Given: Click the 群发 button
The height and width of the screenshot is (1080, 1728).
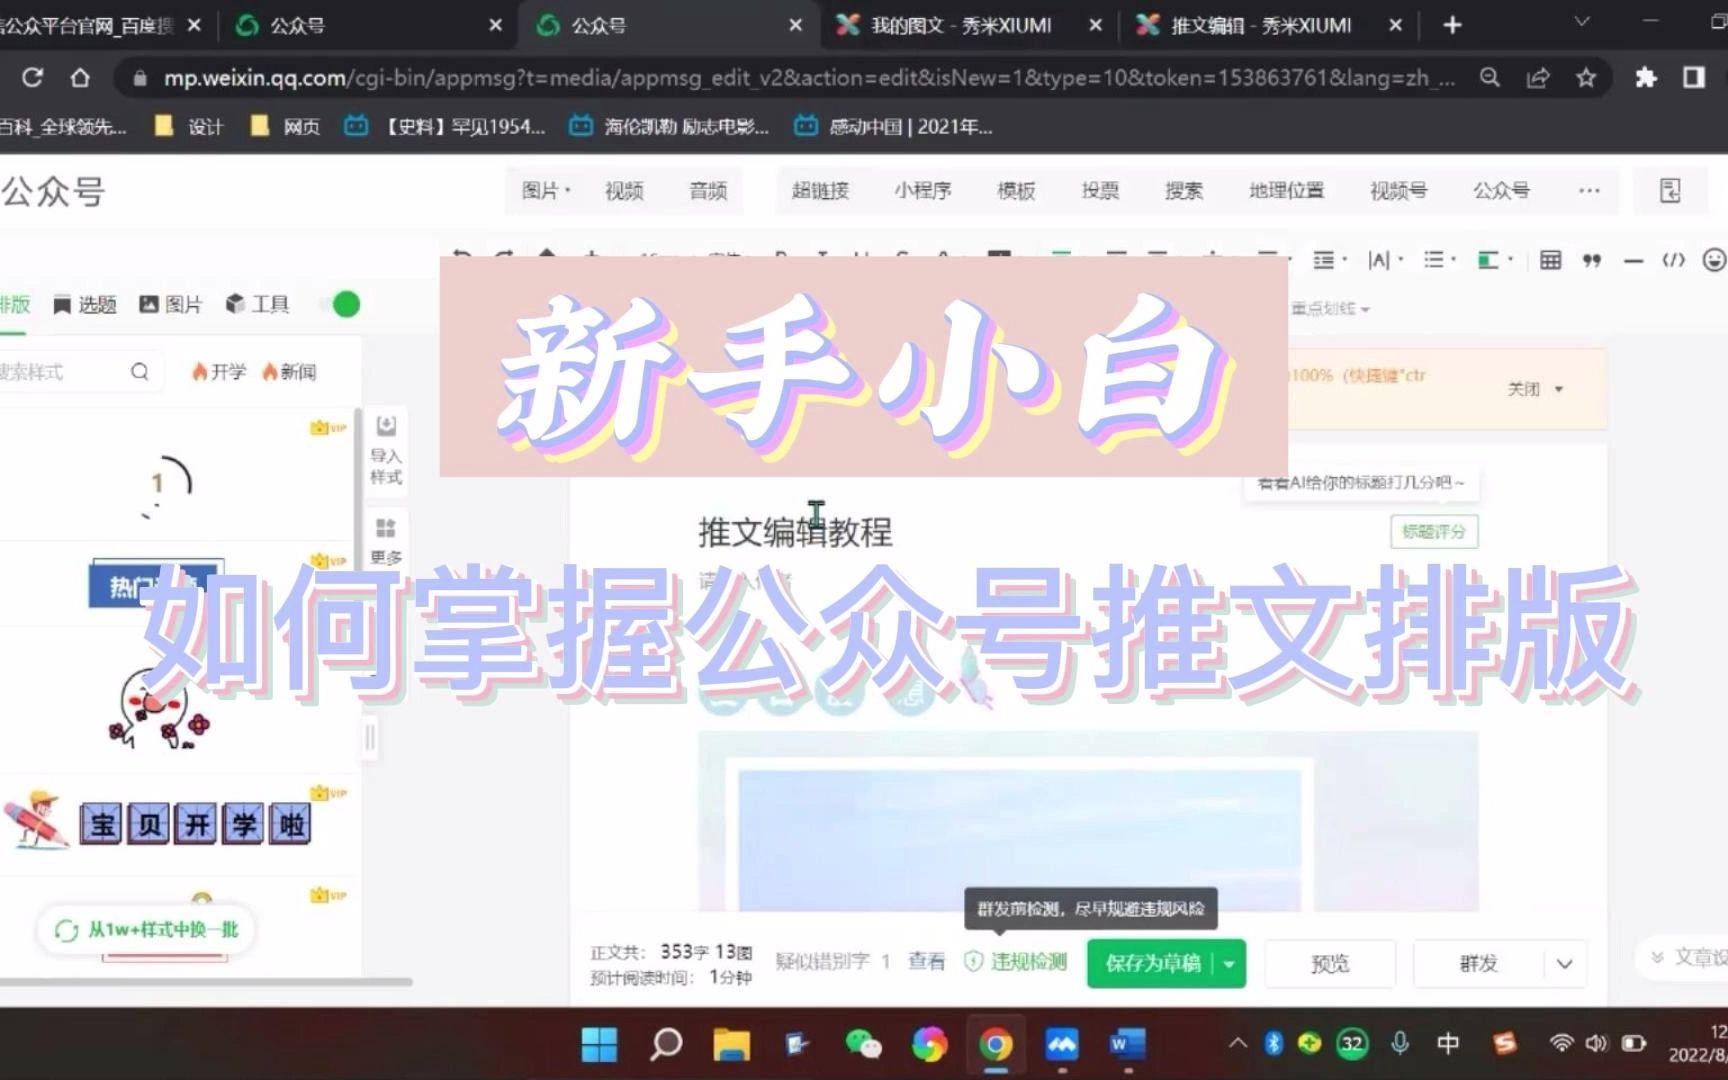Looking at the screenshot, I should point(1479,964).
